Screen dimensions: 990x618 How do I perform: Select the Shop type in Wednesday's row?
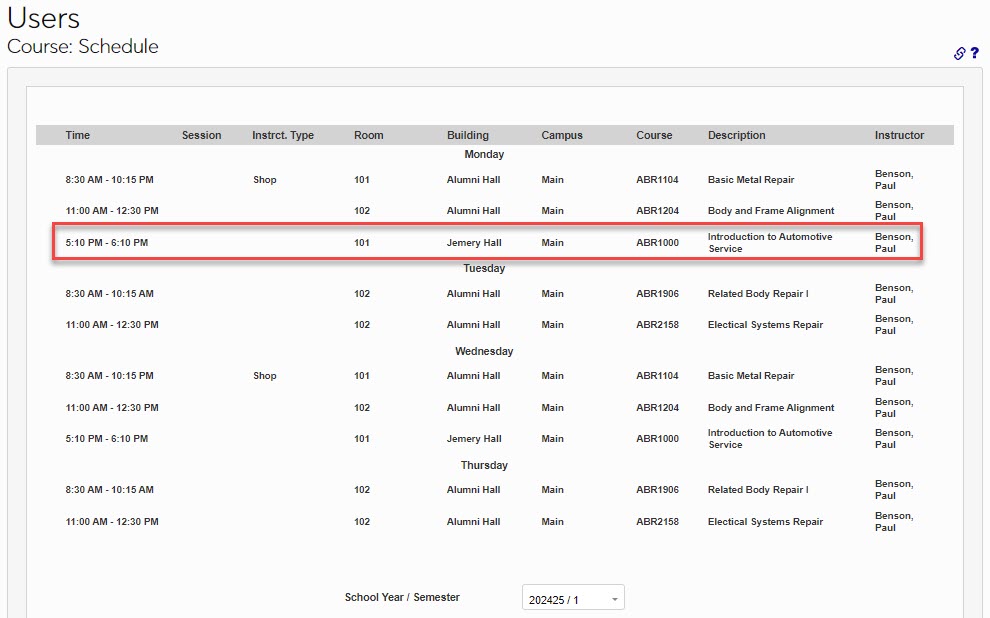point(264,376)
